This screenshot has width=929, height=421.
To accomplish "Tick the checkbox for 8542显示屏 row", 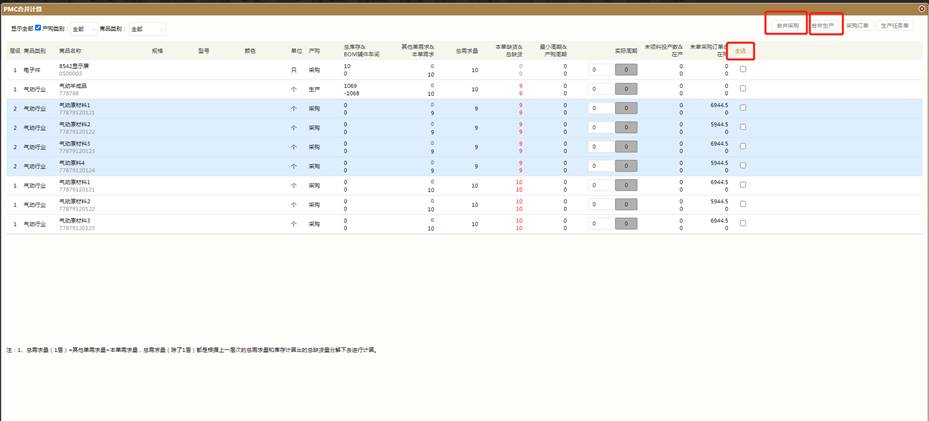I will click(x=743, y=69).
